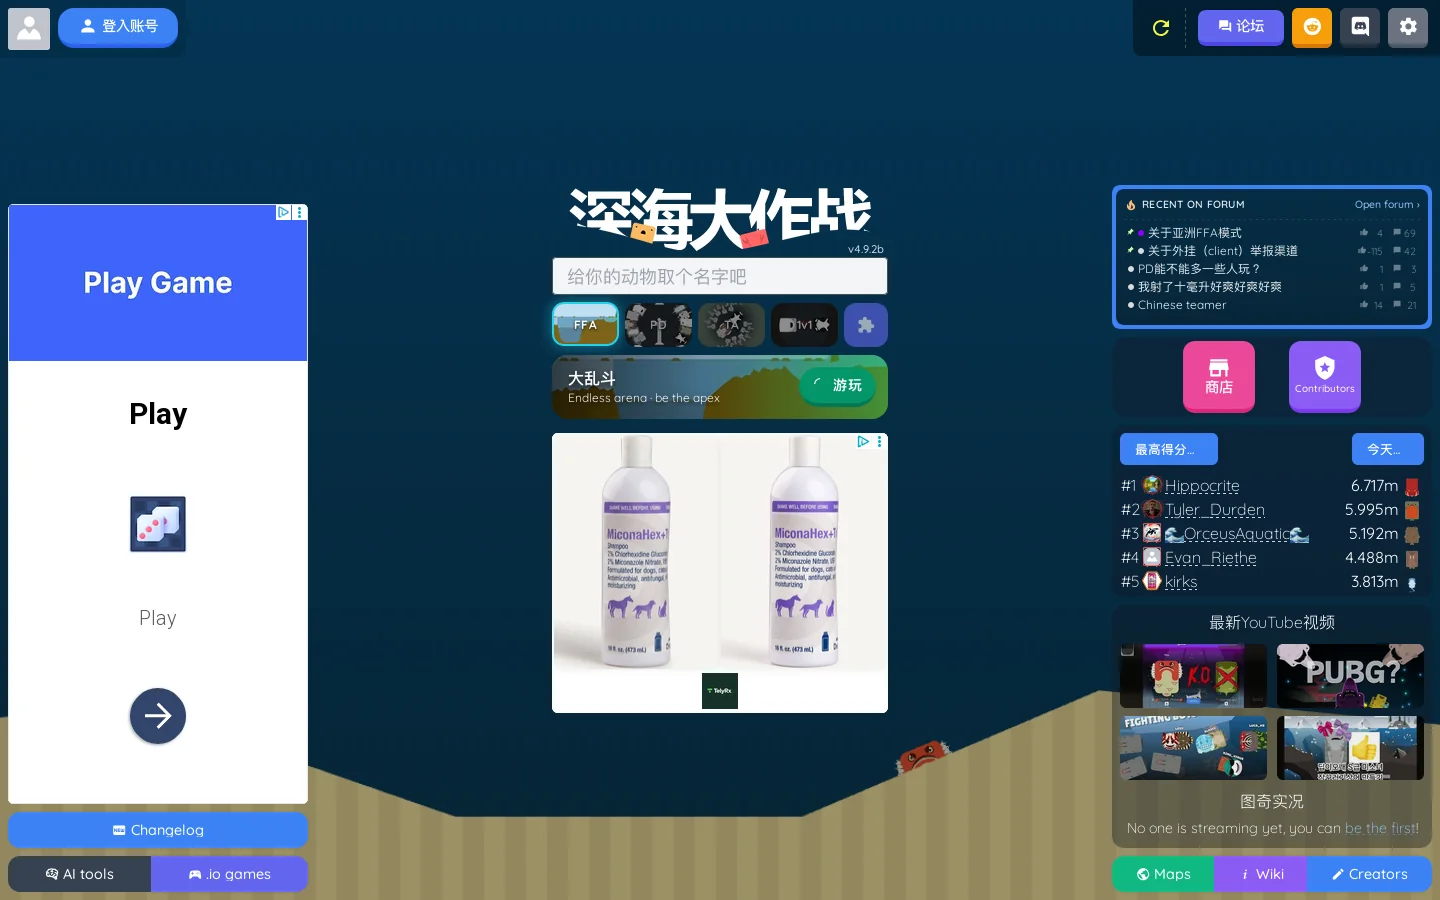The width and height of the screenshot is (1440, 900).
Task: Open the .io games button
Action: point(230,874)
